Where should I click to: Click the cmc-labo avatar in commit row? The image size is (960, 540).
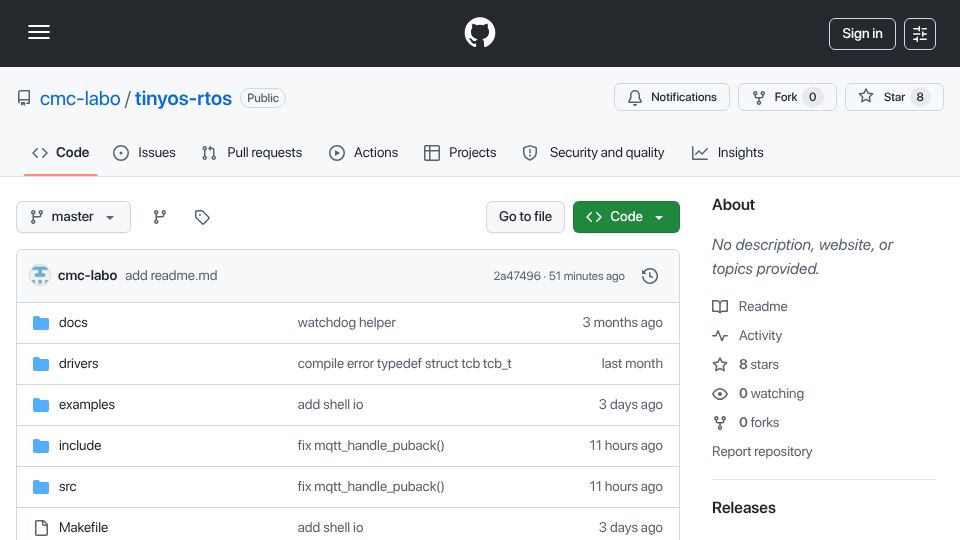[40, 276]
